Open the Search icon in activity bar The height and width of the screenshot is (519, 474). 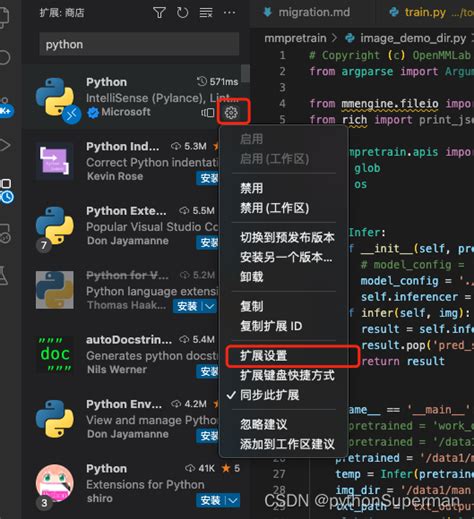[5, 57]
